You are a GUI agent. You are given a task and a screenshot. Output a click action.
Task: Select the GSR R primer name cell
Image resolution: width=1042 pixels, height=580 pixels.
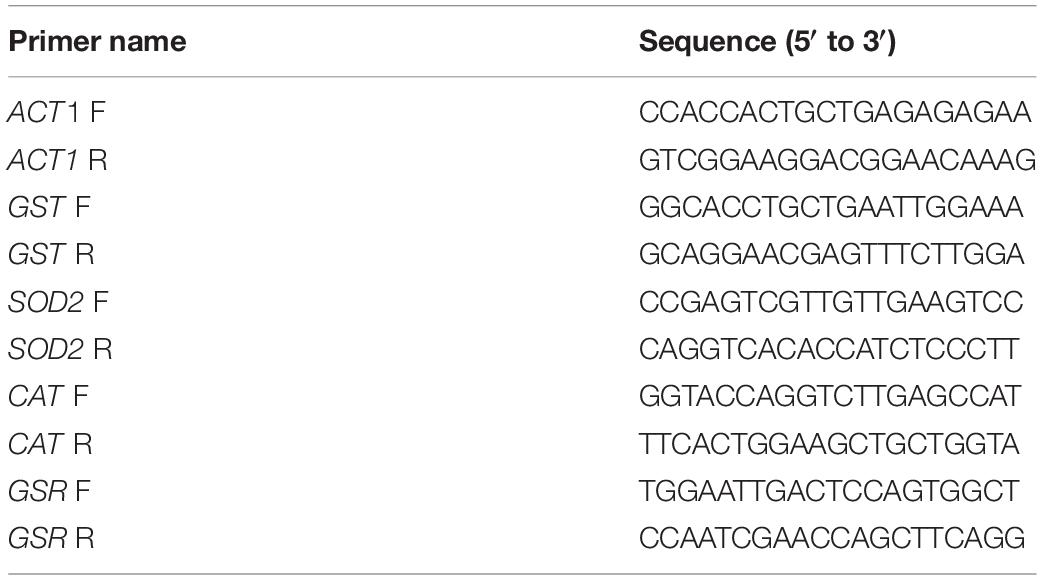pyautogui.click(x=51, y=539)
